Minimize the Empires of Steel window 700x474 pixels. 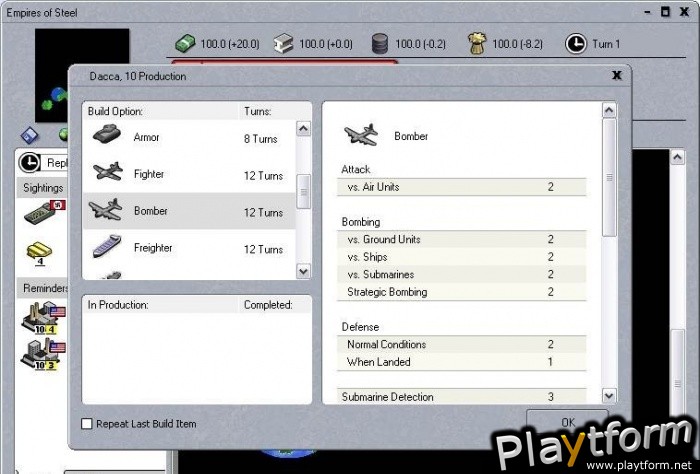[648, 12]
